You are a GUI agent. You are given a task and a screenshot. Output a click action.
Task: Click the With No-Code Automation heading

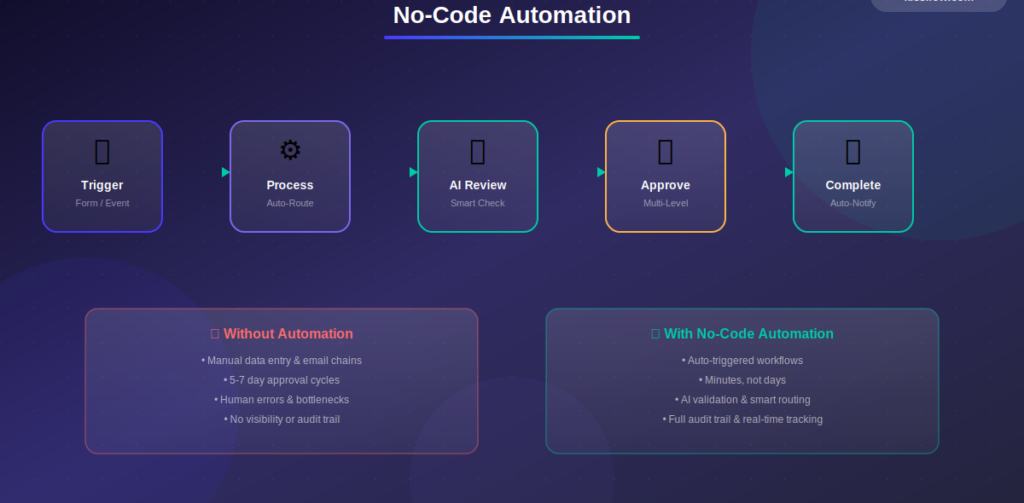coord(748,334)
